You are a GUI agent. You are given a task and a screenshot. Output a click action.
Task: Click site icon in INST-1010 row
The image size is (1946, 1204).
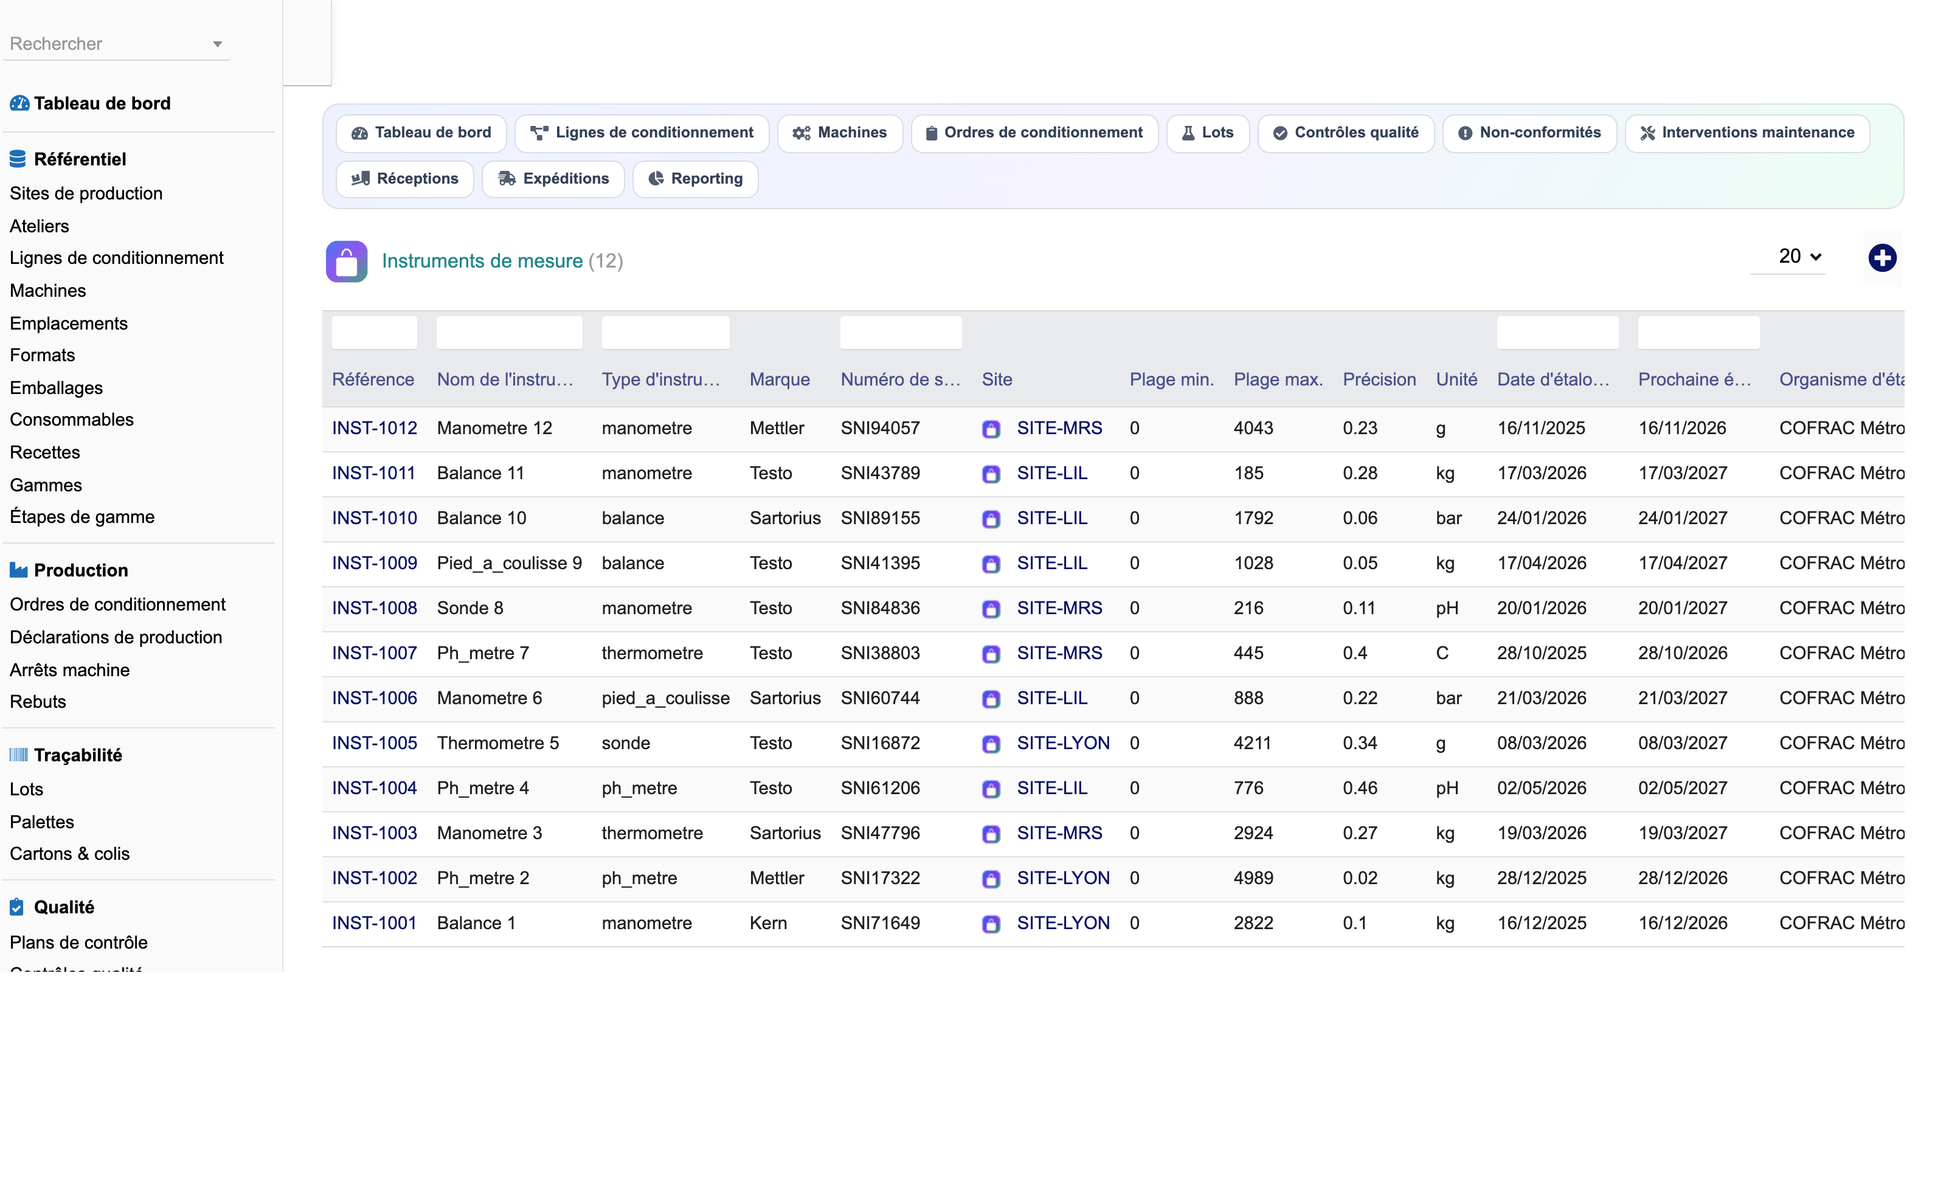[x=991, y=519]
